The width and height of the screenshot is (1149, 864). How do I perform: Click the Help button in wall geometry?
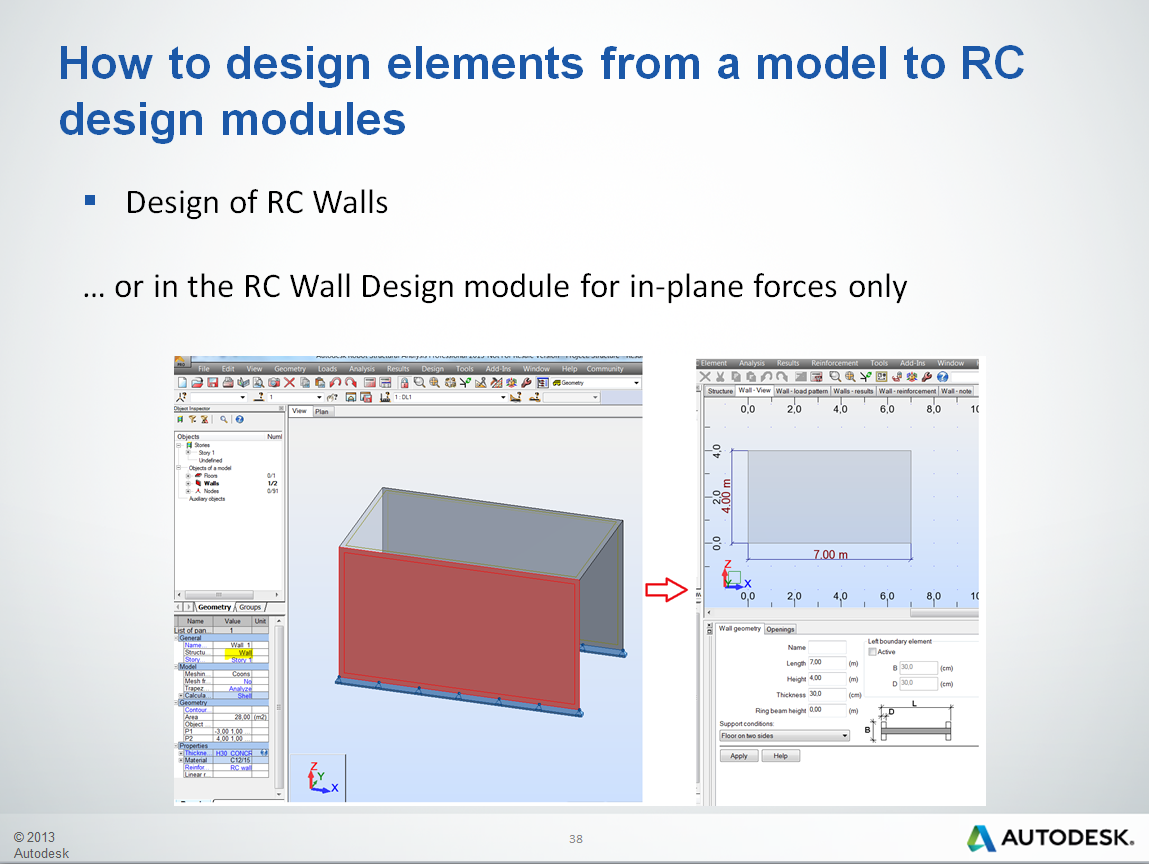(780, 756)
